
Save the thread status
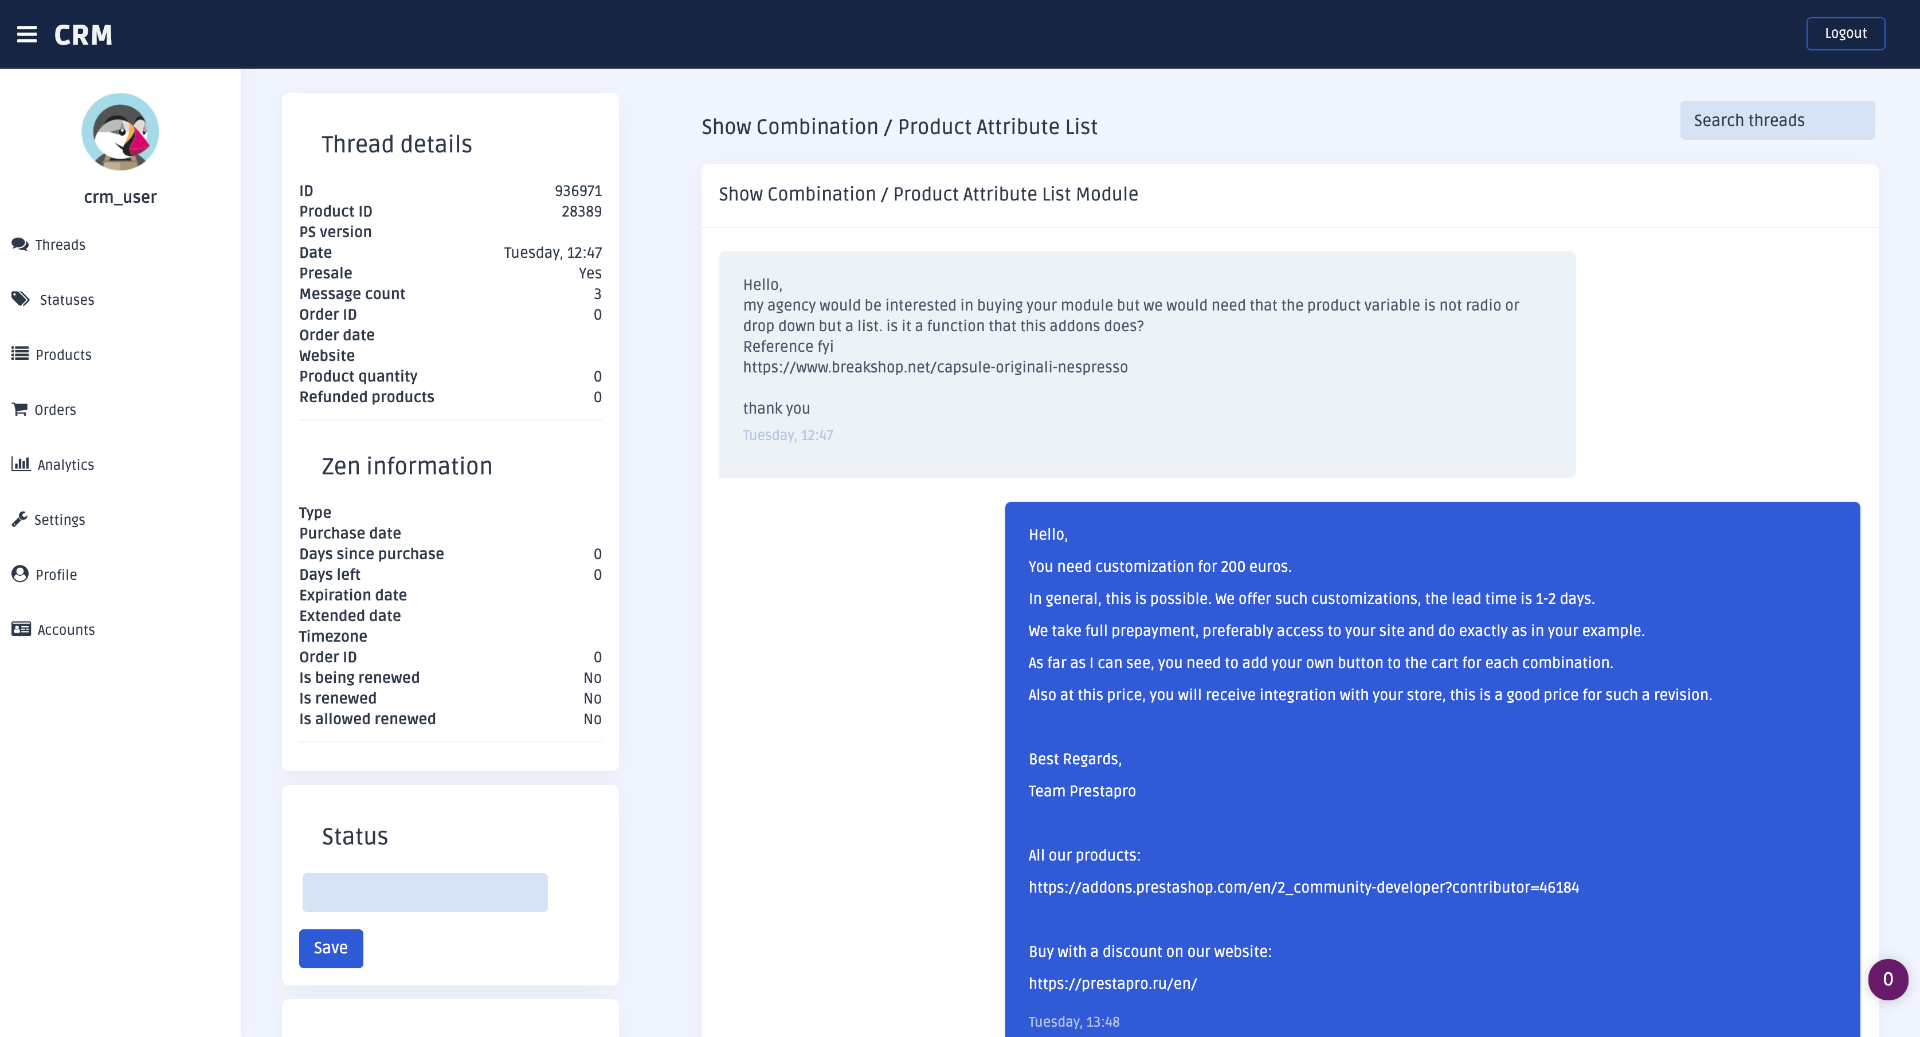click(331, 948)
